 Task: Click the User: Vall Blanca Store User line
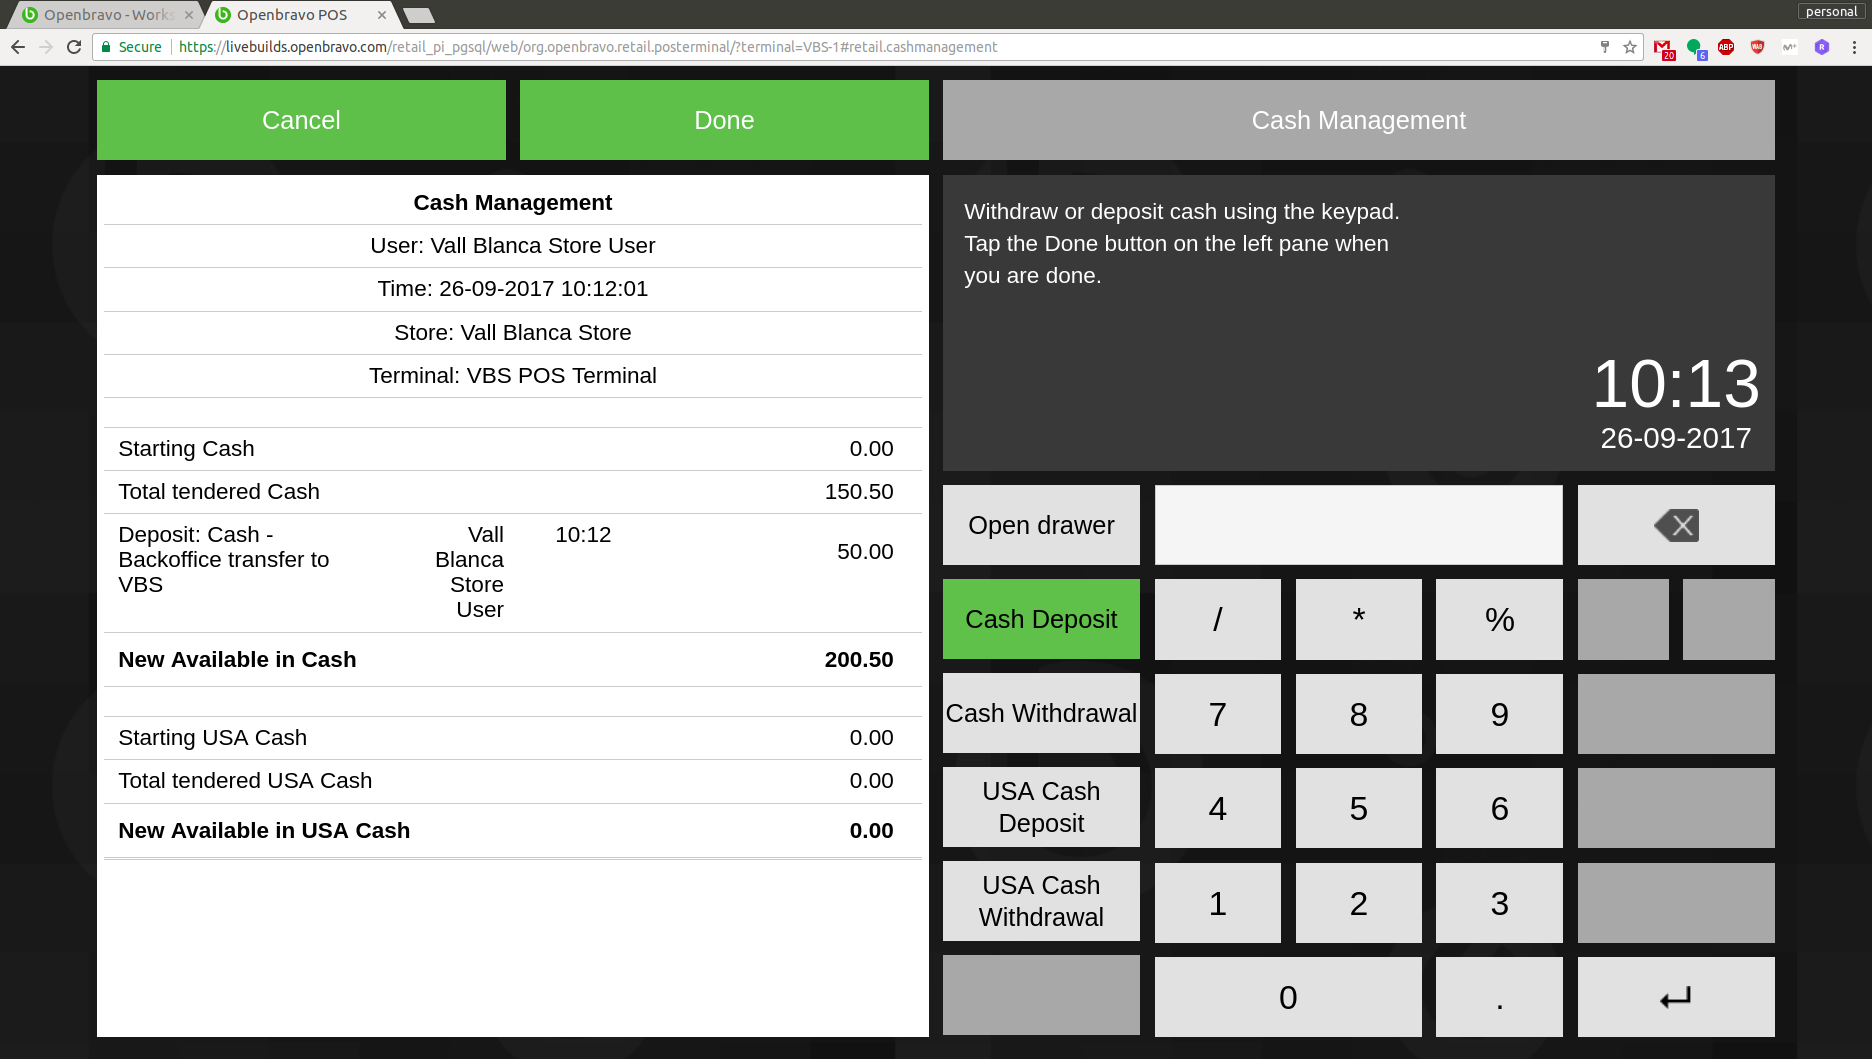coord(513,246)
